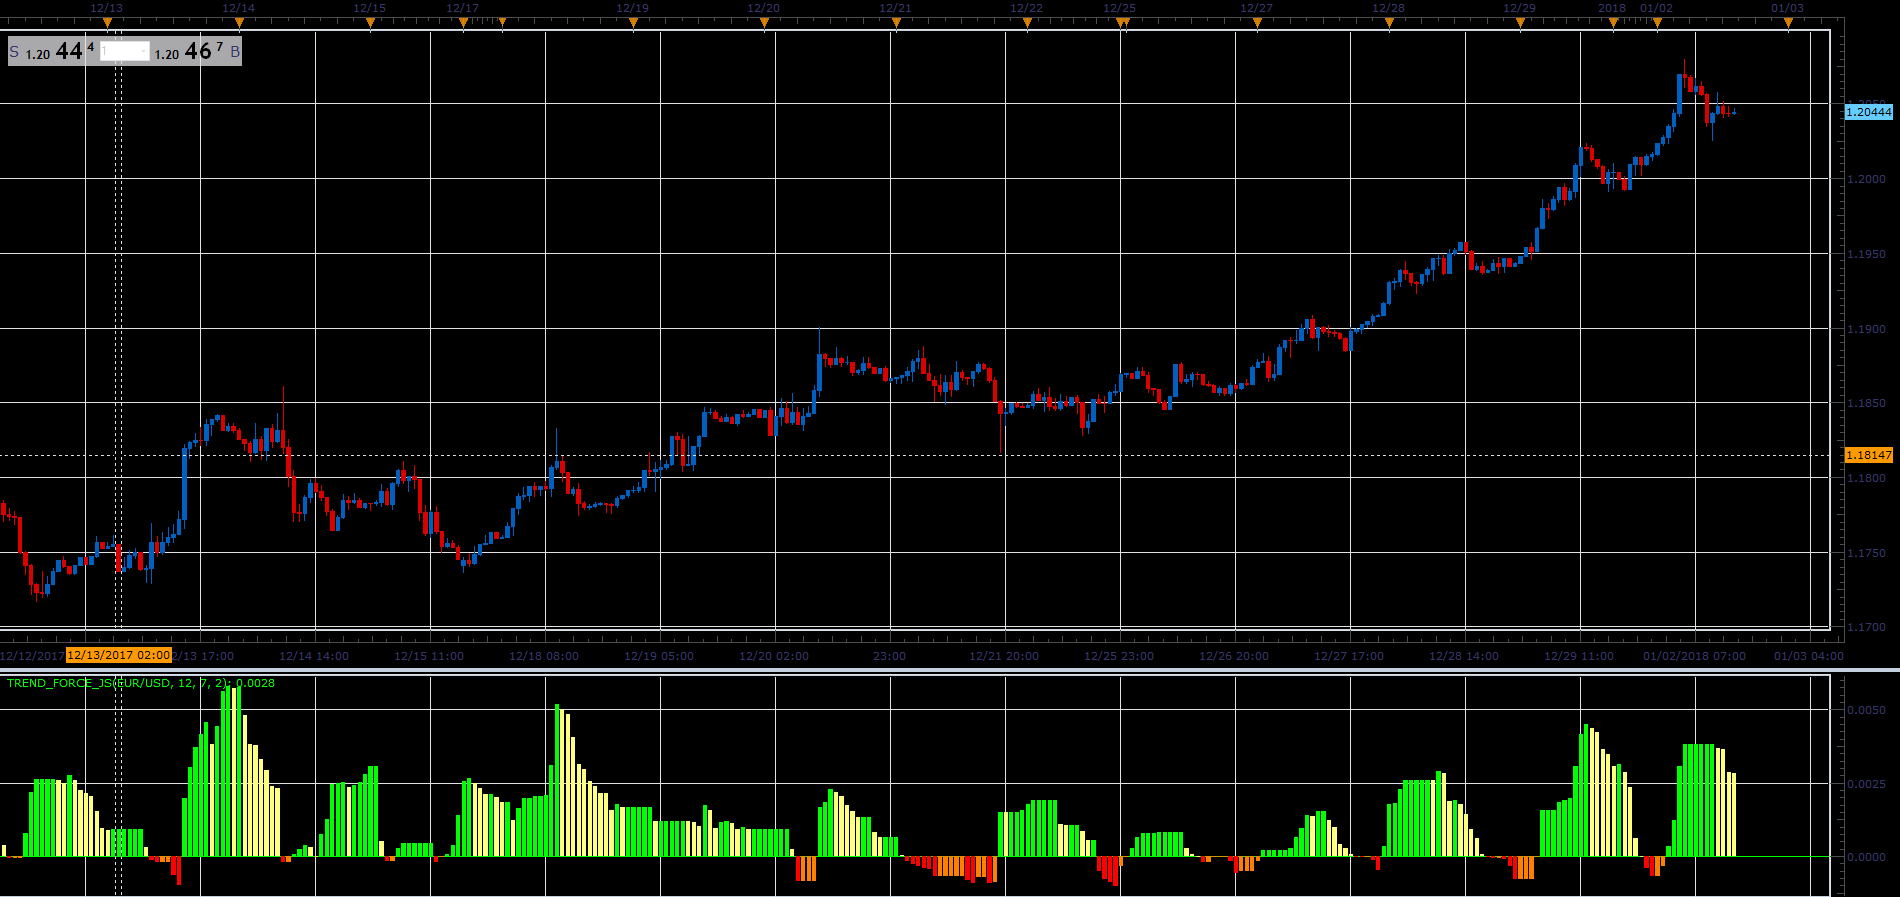Viewport: 1900px width, 897px height.
Task: Click the 12/13 day marker triangle
Action: click(107, 23)
